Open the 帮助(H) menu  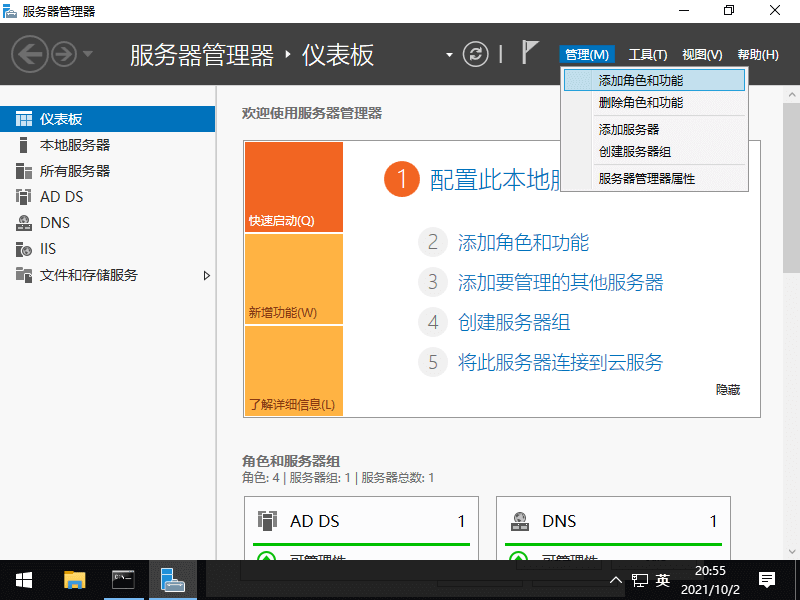click(758, 54)
